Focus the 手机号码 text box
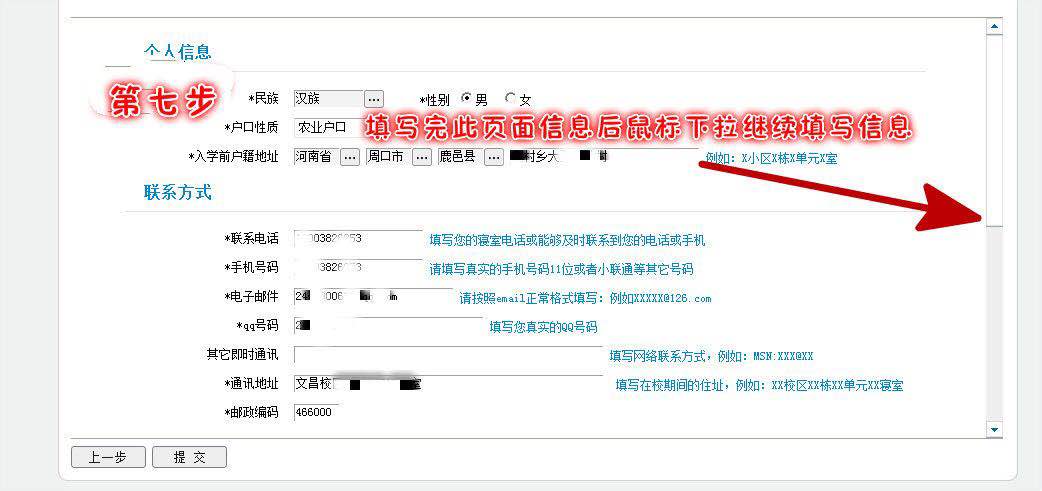The height and width of the screenshot is (491, 1042). point(359,268)
